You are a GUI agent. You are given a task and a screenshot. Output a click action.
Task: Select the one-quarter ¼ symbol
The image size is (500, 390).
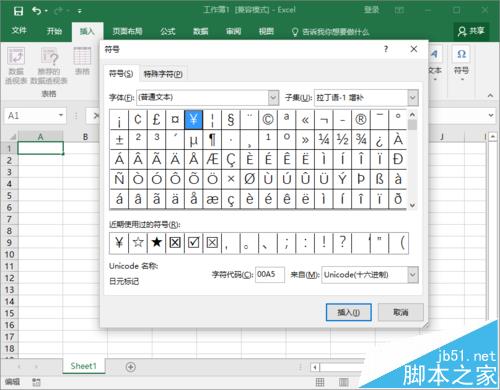(324, 140)
